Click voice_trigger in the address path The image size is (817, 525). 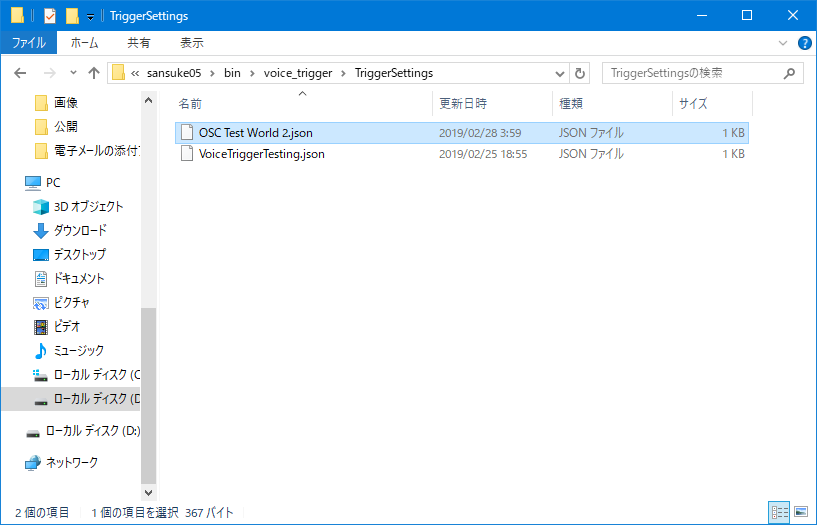[x=298, y=73]
